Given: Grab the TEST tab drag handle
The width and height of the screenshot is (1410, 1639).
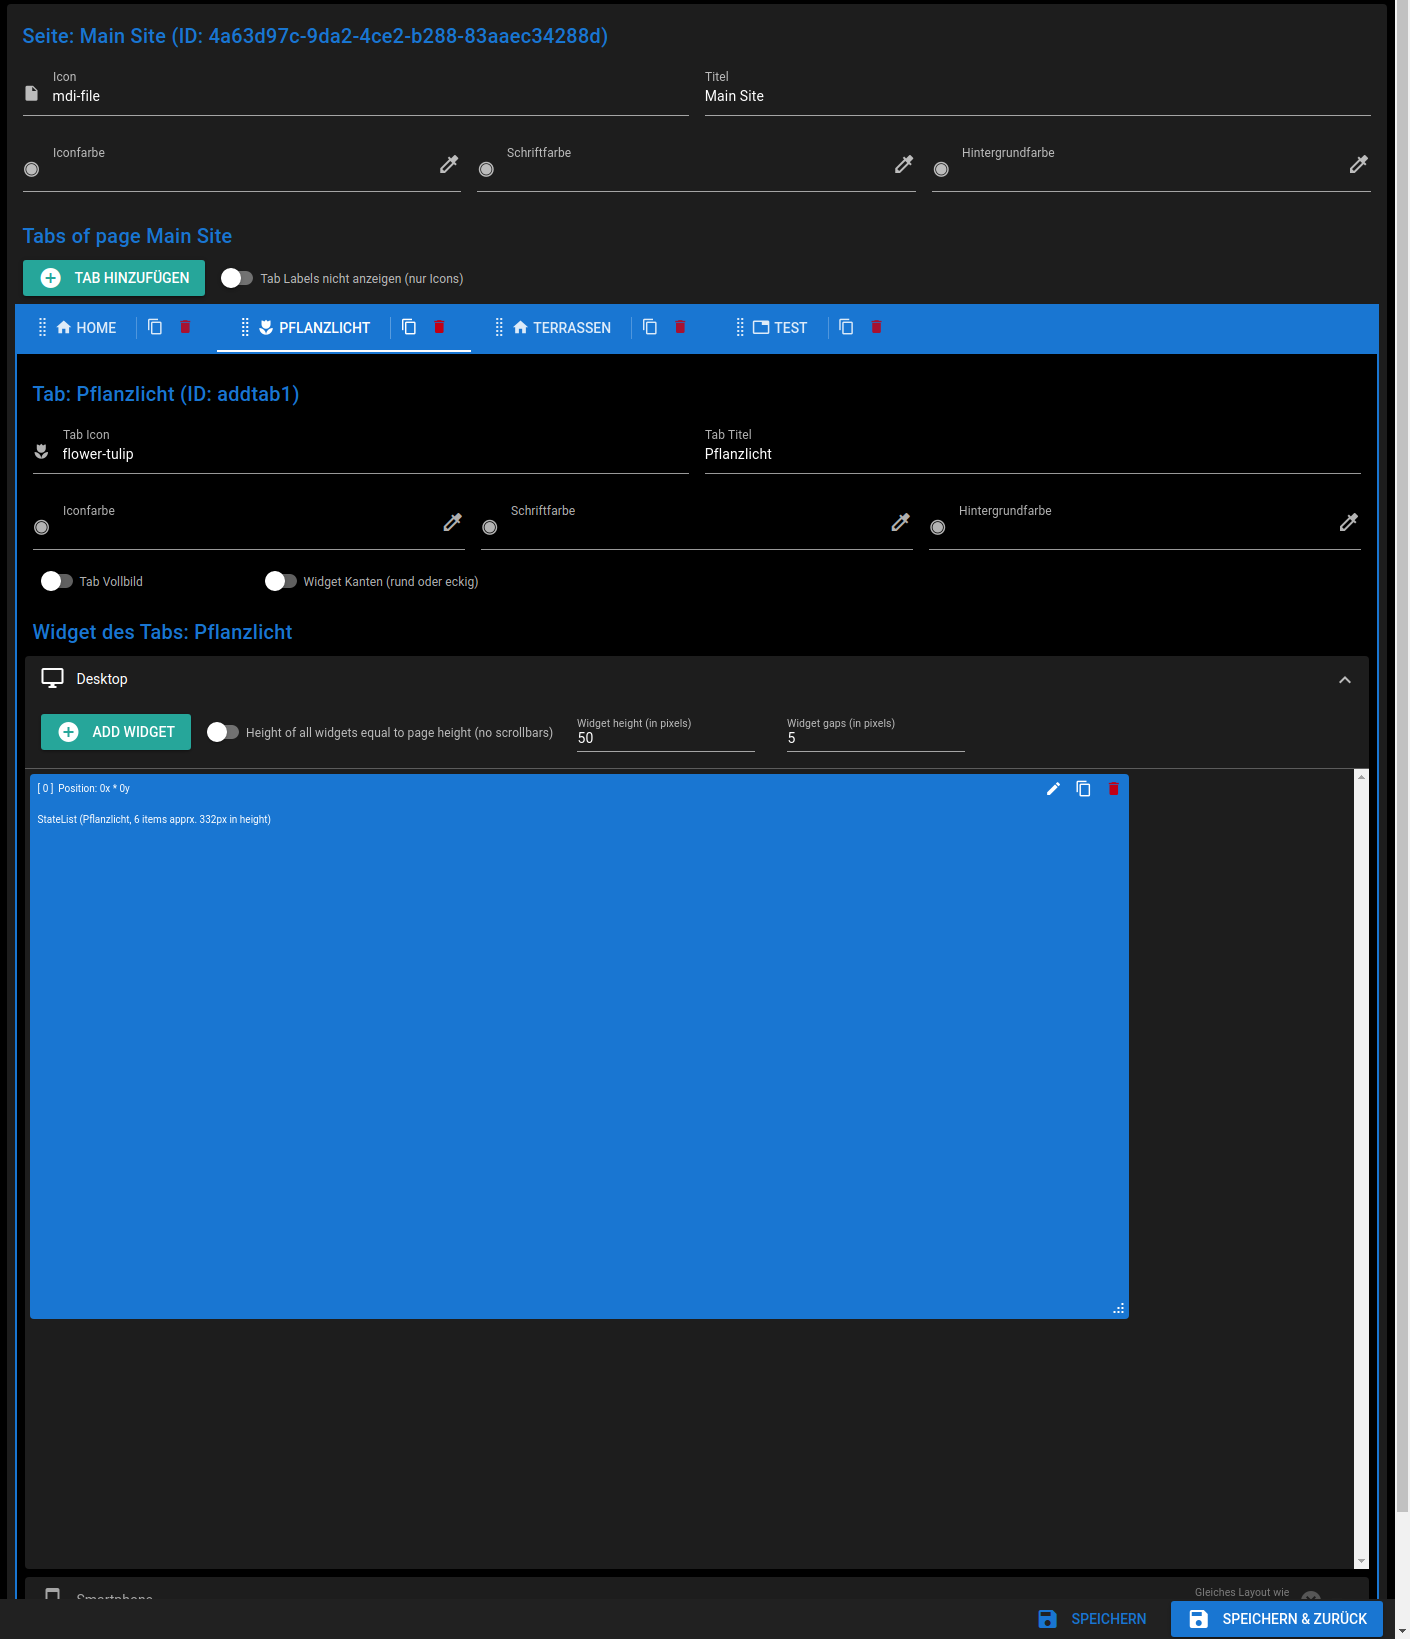Looking at the screenshot, I should pos(740,327).
